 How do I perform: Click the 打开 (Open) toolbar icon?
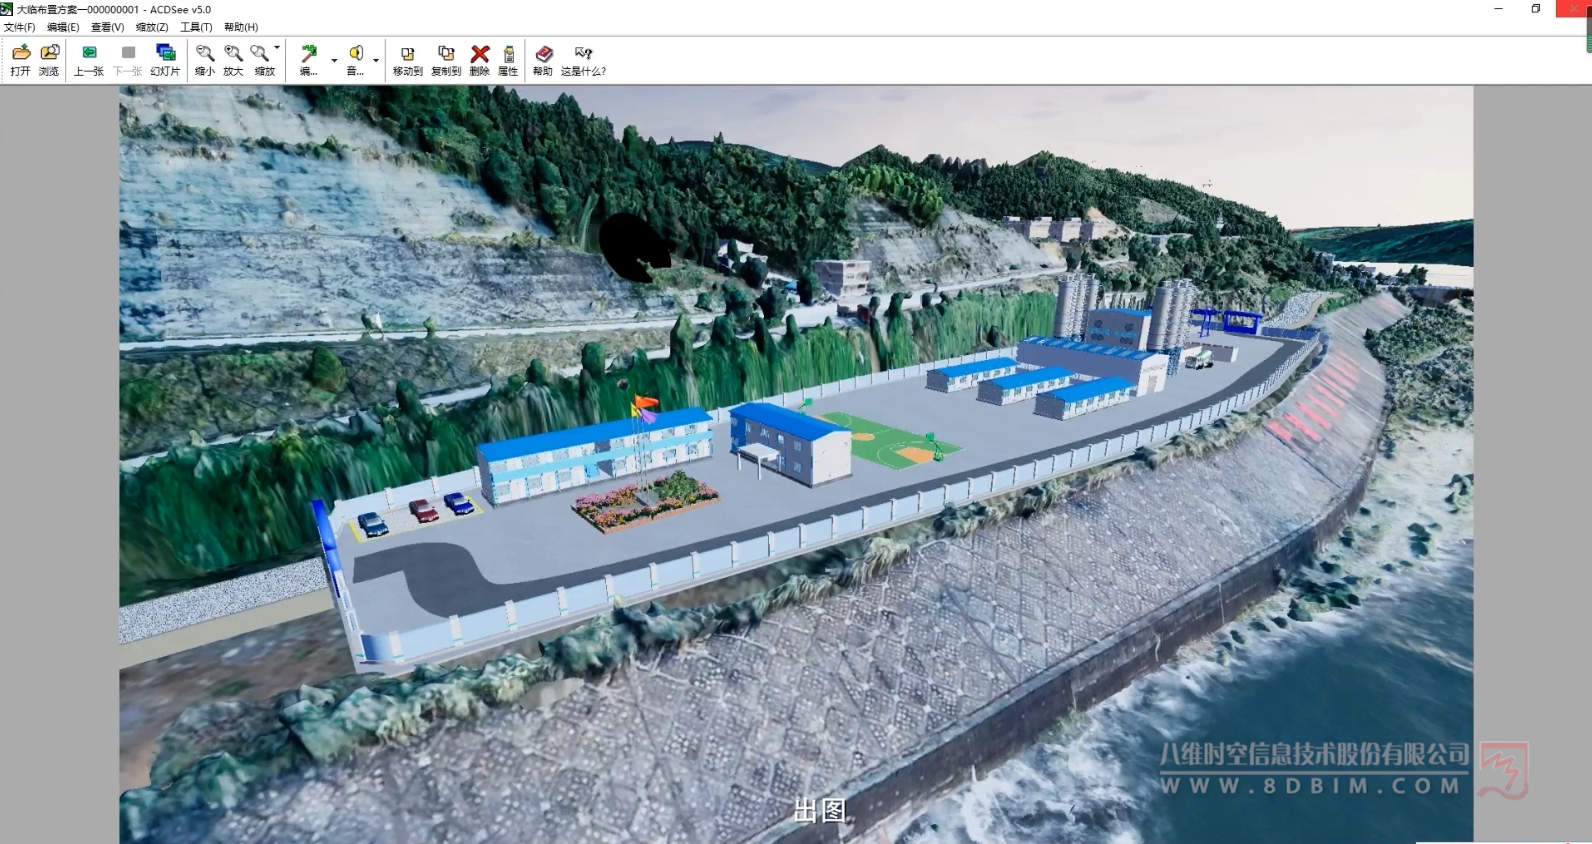(x=20, y=59)
